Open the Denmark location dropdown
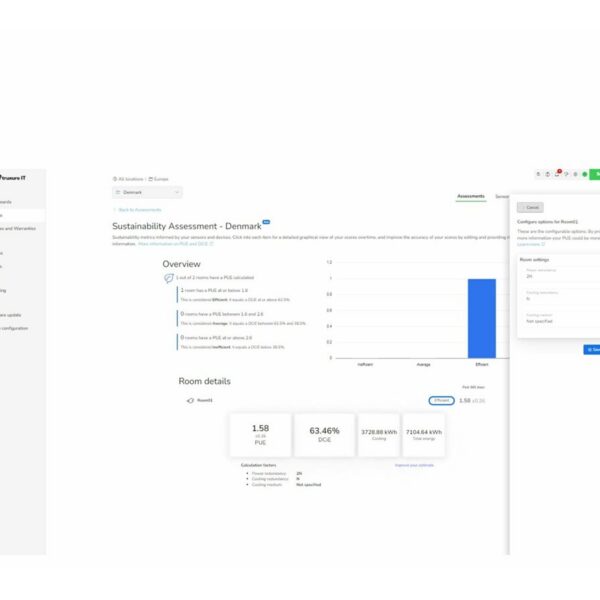 (147, 192)
